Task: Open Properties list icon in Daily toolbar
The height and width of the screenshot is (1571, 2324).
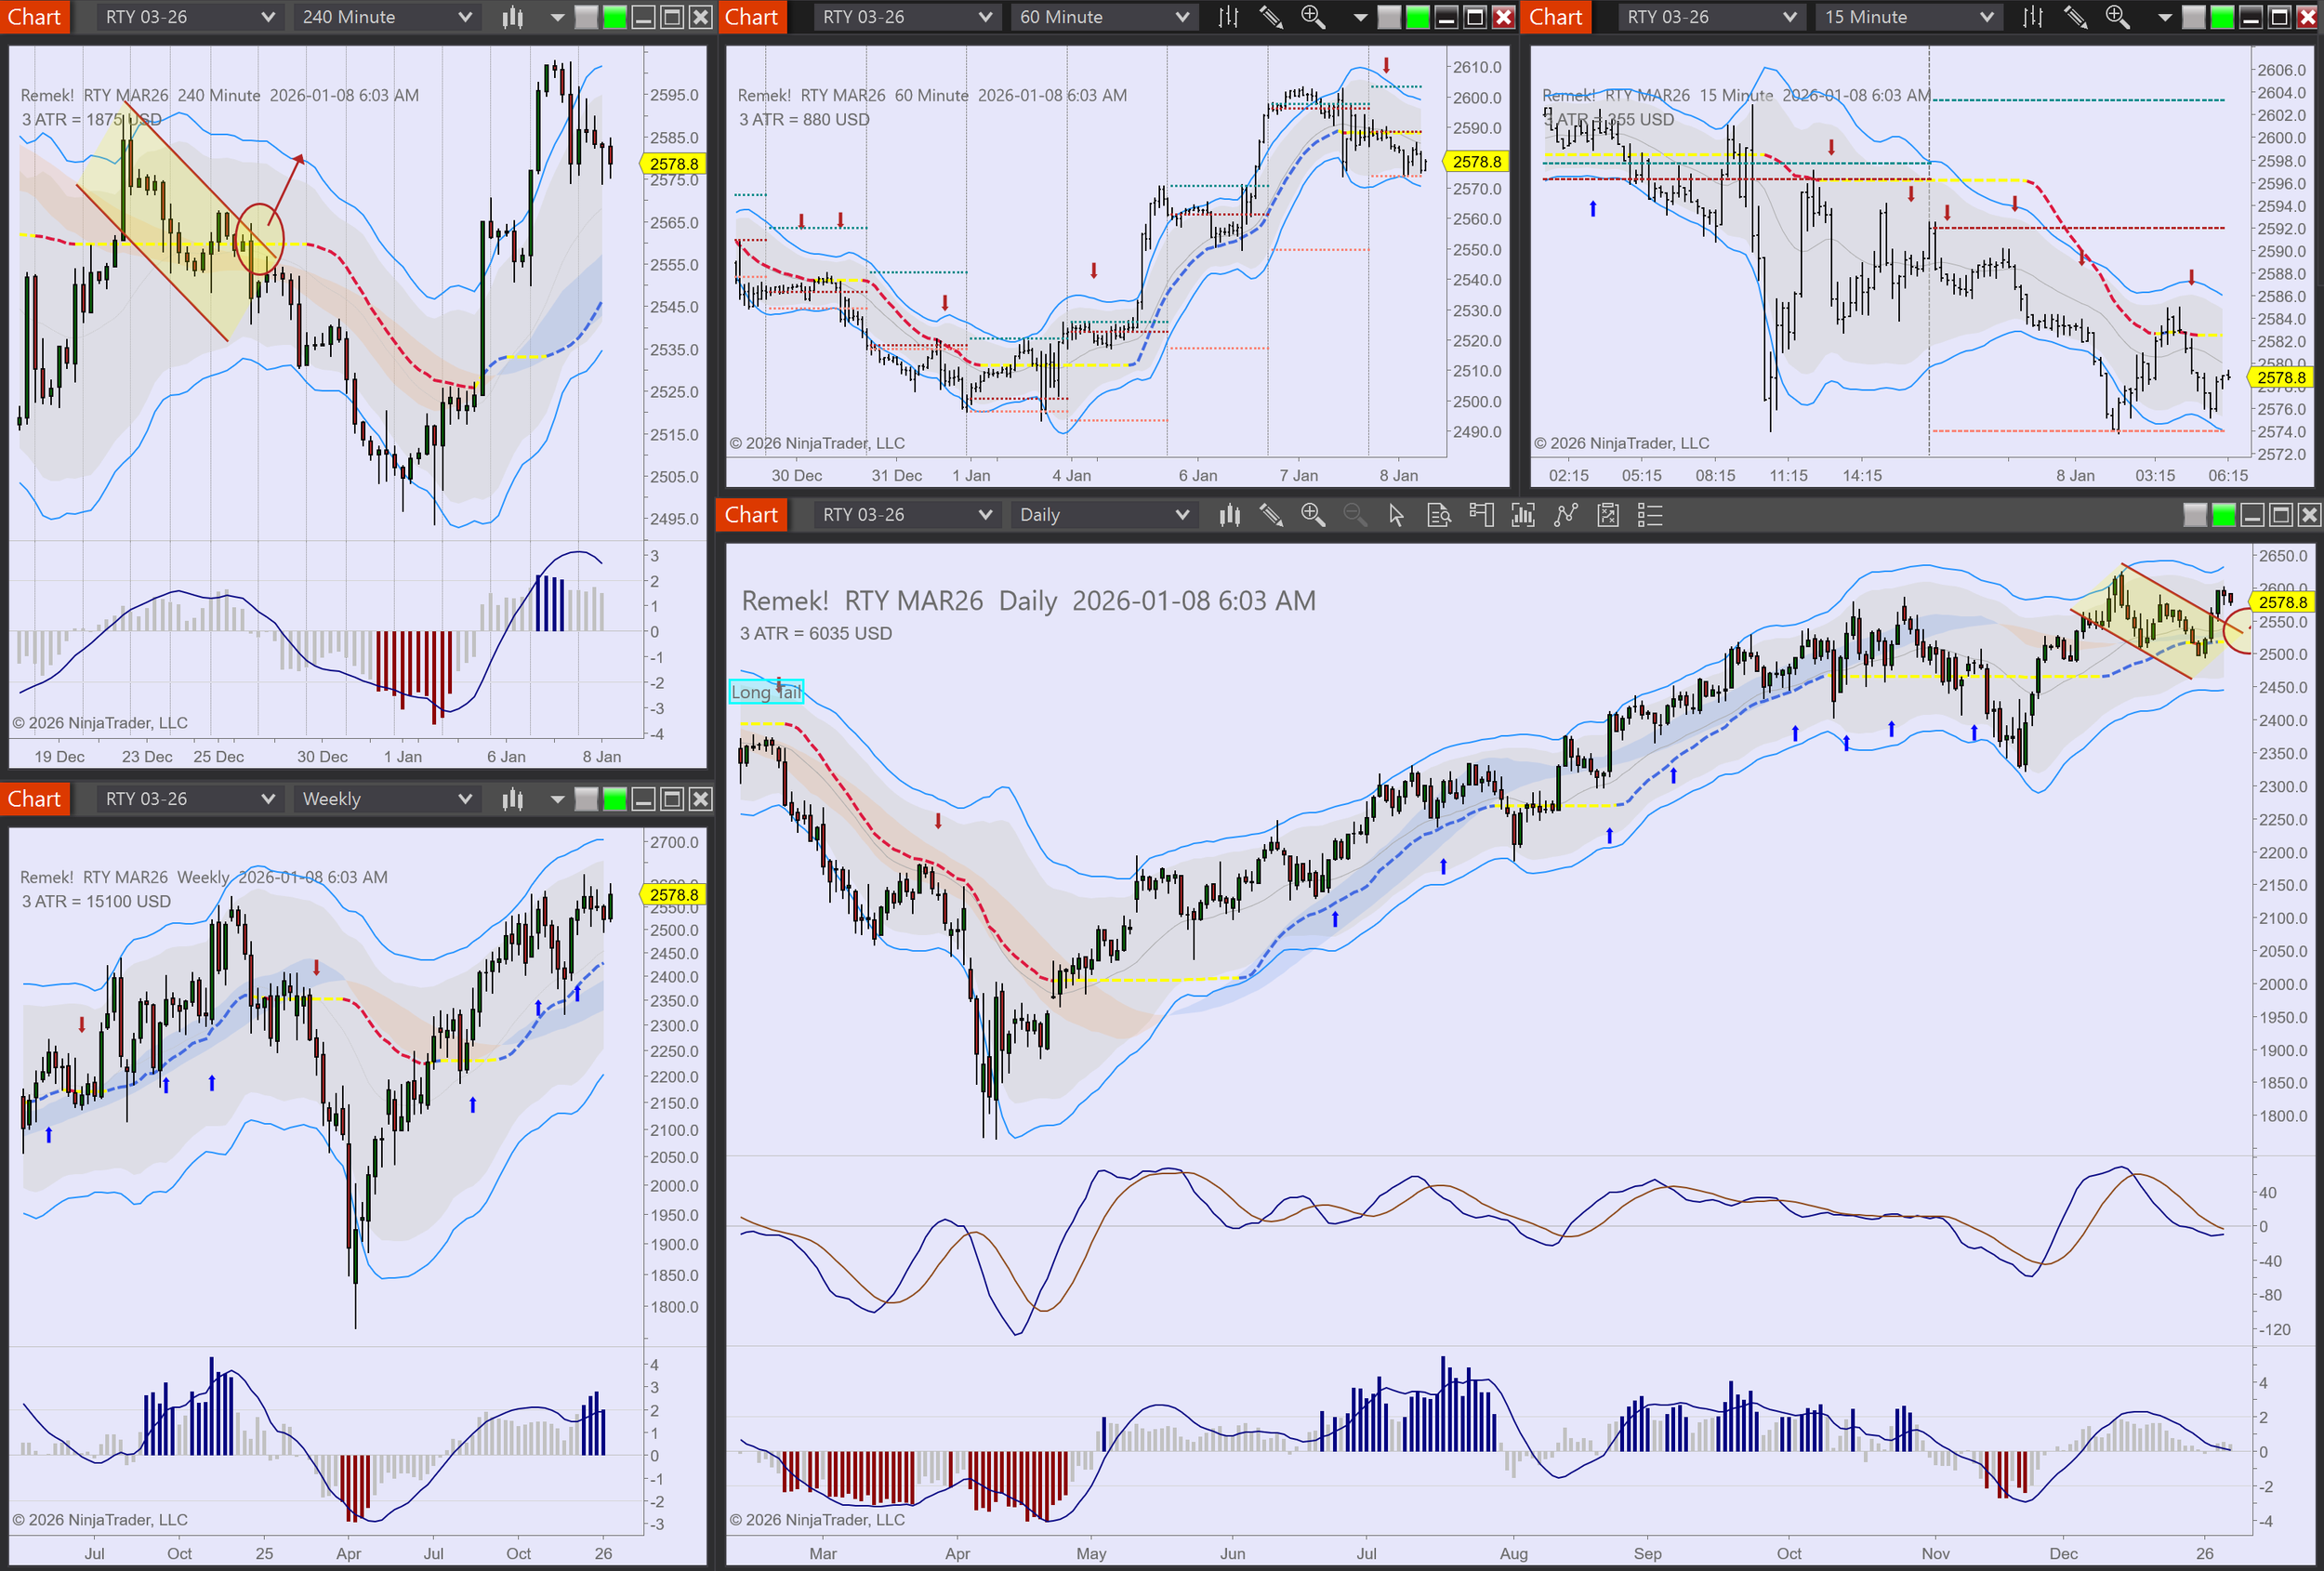Action: 1650,515
